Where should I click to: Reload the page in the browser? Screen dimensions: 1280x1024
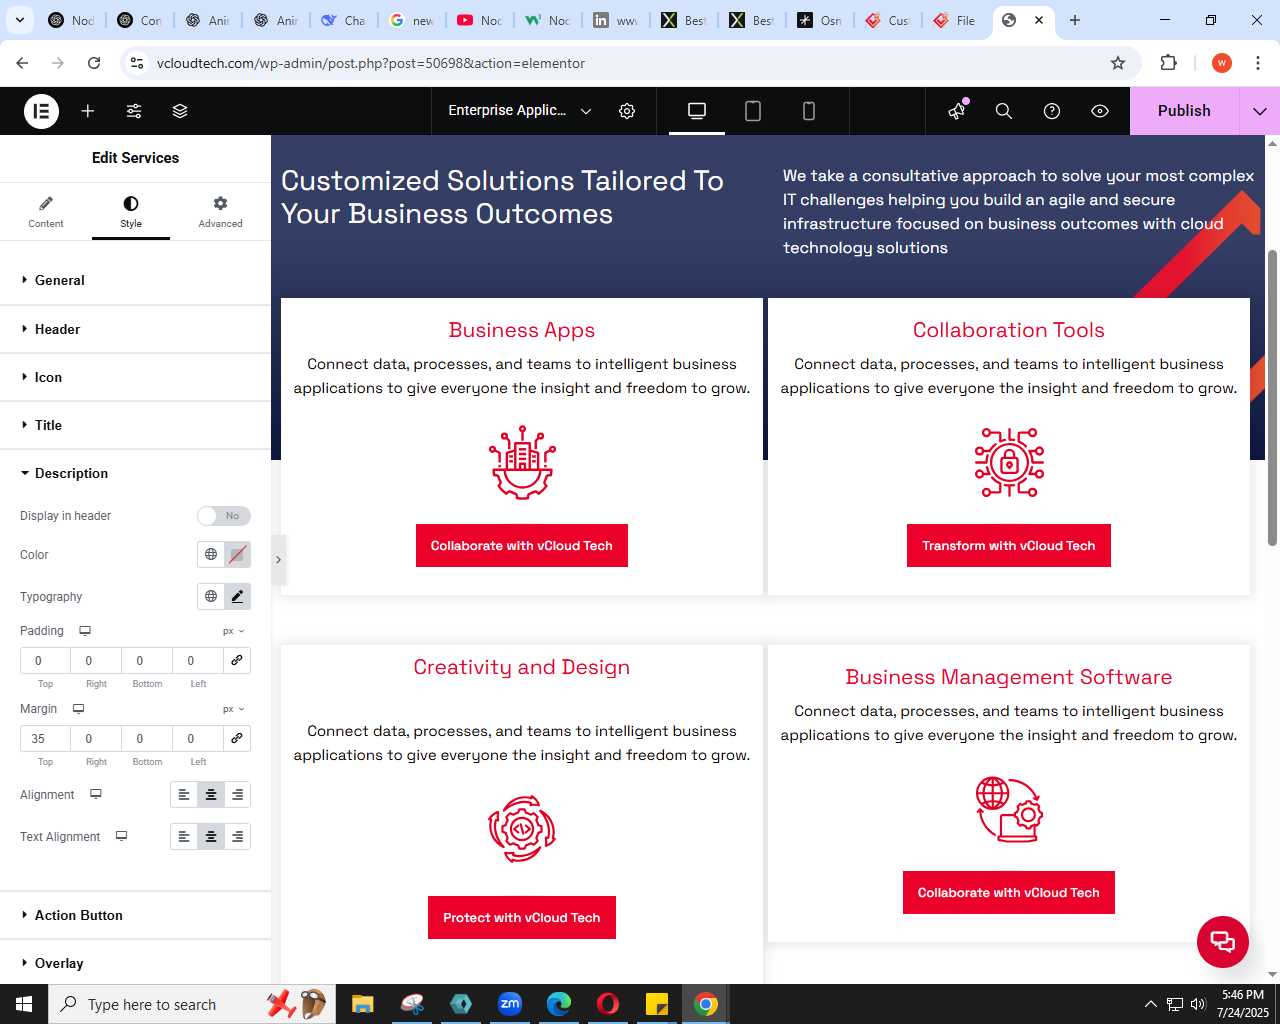[94, 63]
